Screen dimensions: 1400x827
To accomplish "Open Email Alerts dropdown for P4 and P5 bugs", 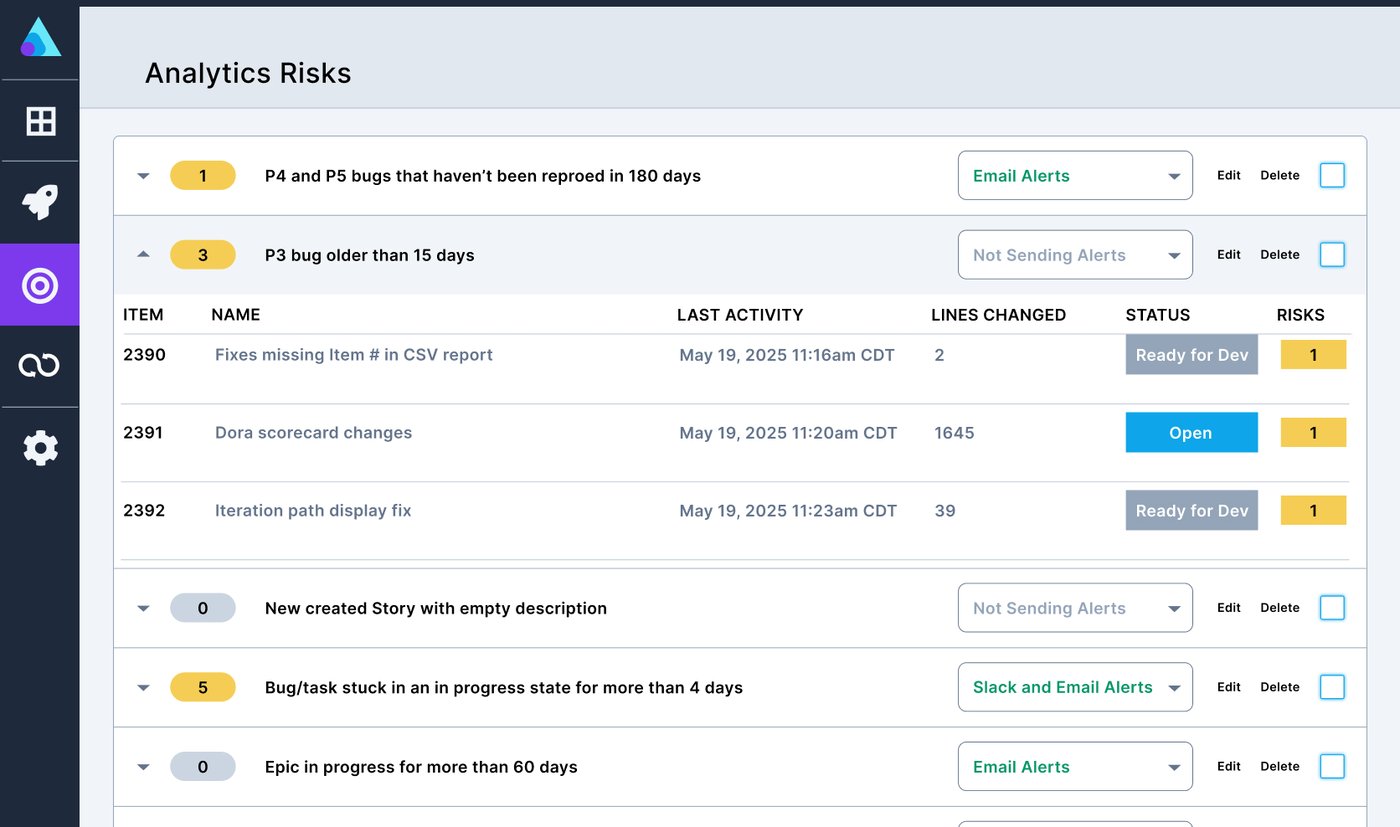I will pyautogui.click(x=1075, y=176).
